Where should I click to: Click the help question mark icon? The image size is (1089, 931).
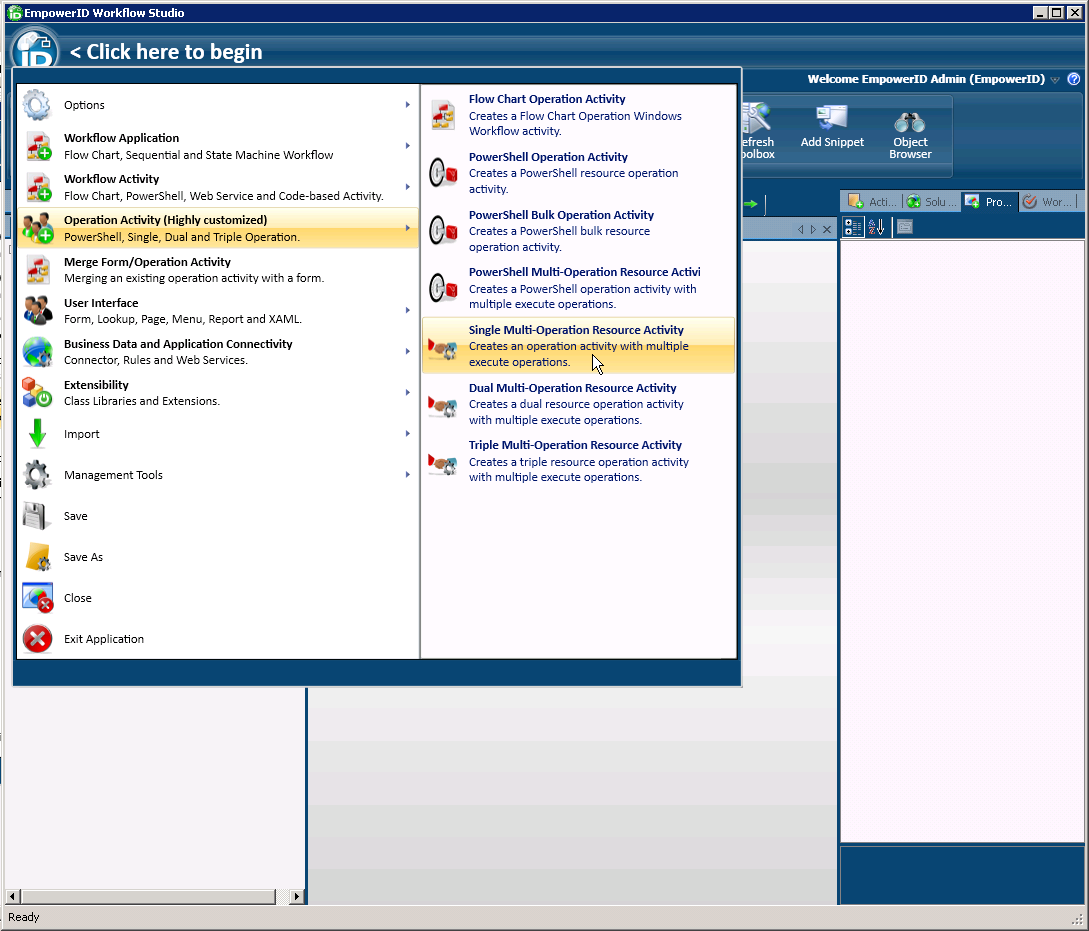[x=1074, y=79]
